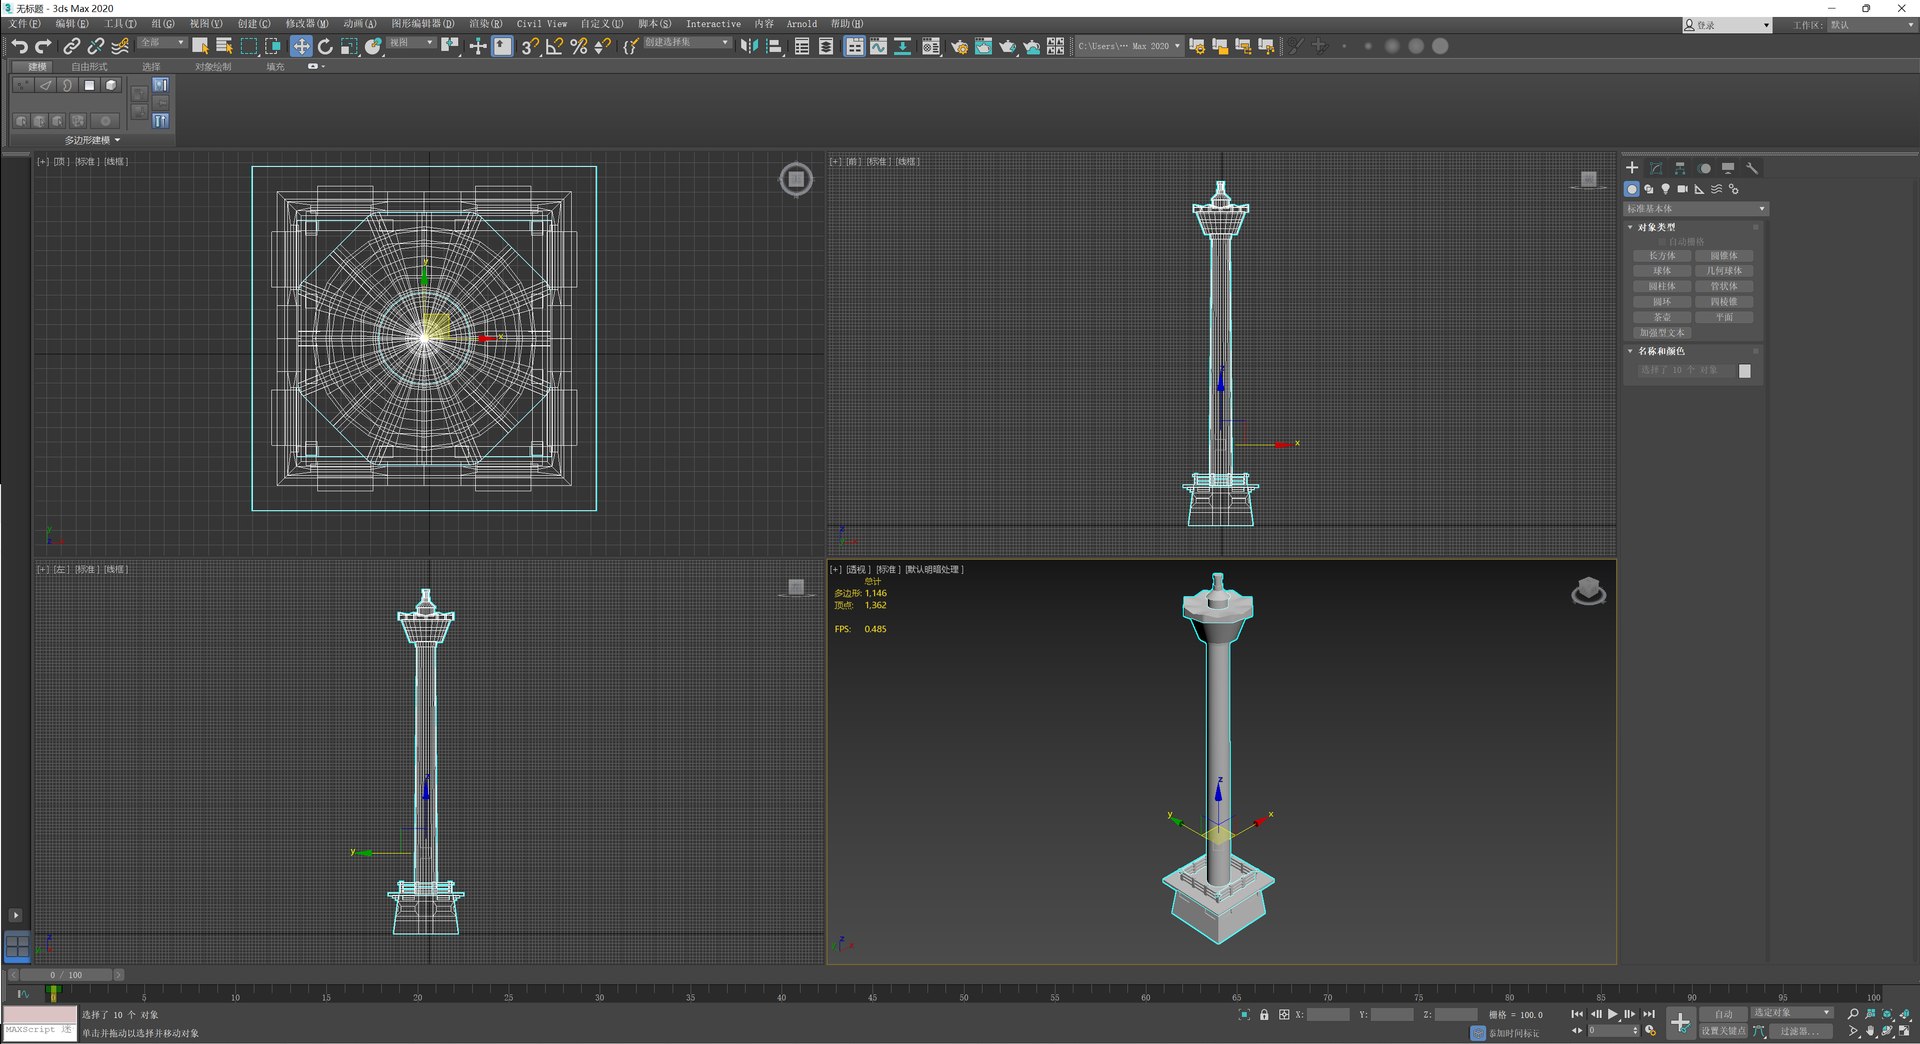Screen dimensions: 1920x1044
Task: Switch to the 对象绘制 ribbon tab
Action: [213, 67]
